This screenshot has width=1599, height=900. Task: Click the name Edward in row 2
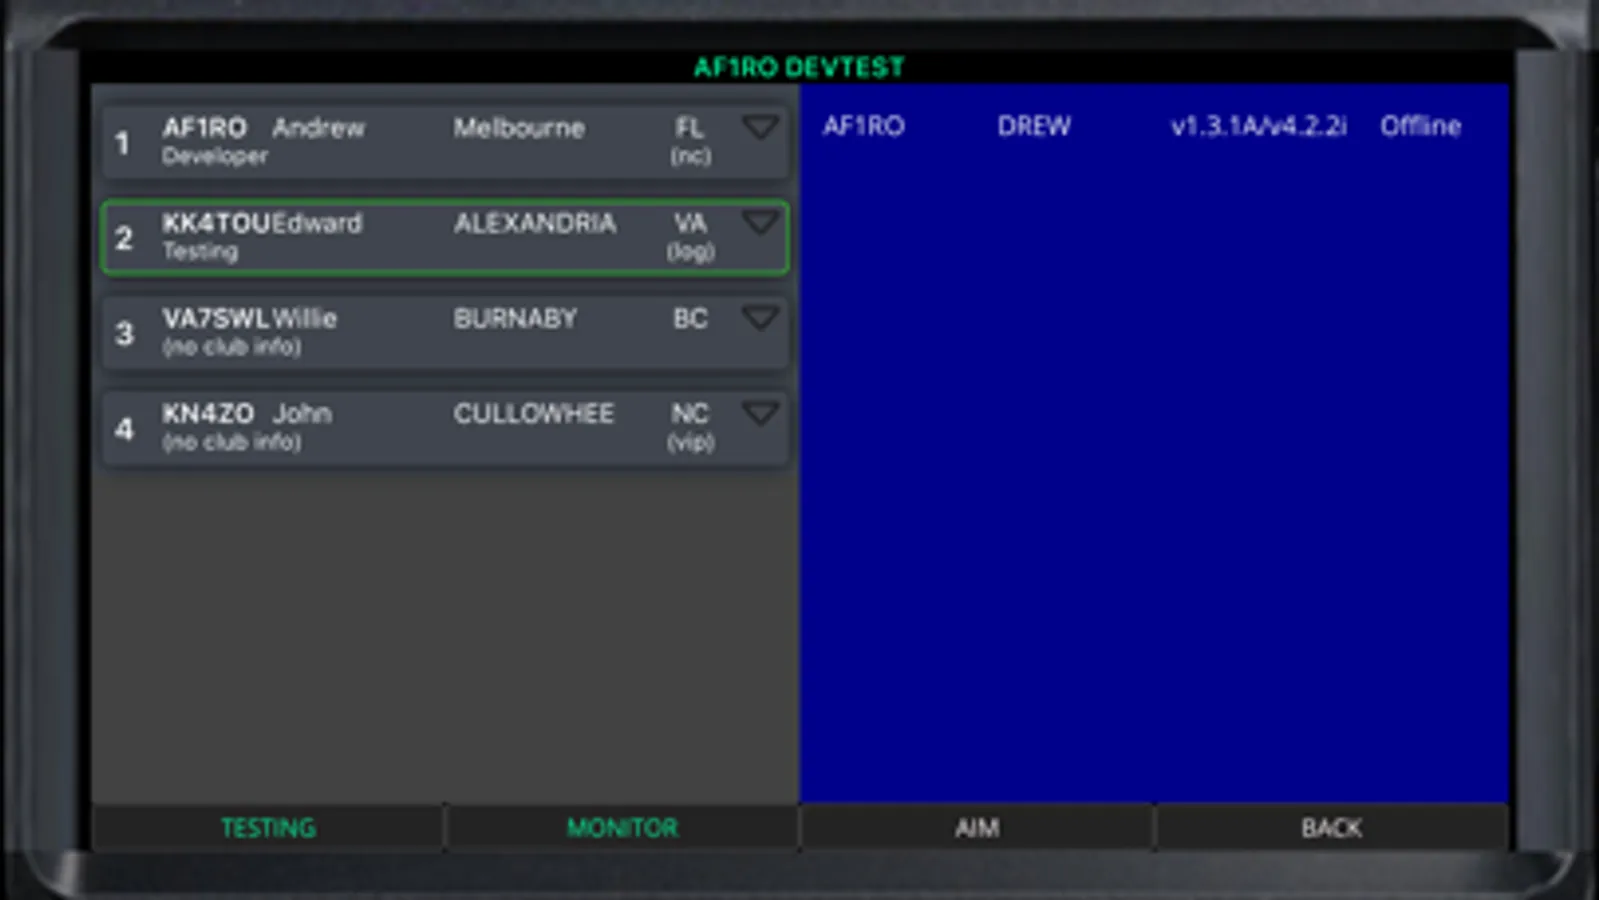pyautogui.click(x=317, y=223)
